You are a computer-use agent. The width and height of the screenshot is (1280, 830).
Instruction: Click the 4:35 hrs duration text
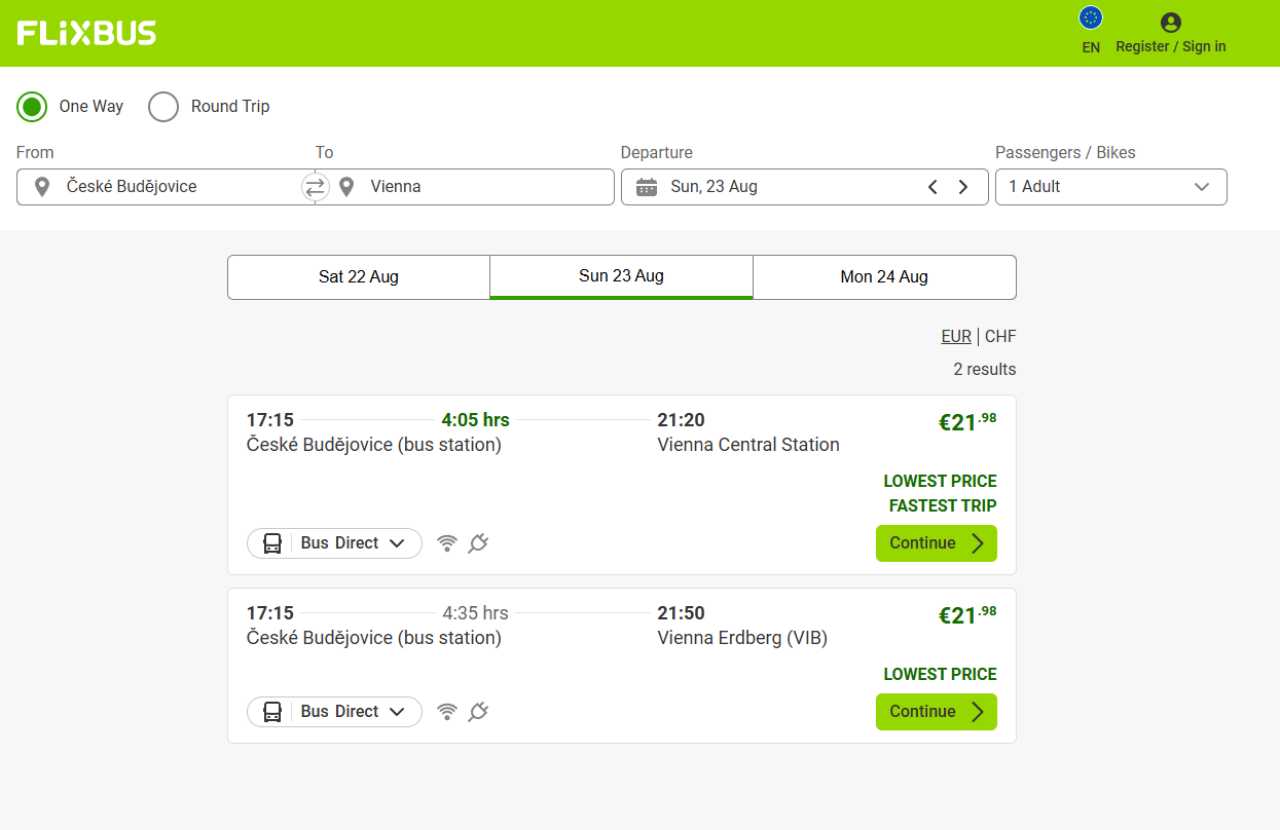(475, 613)
